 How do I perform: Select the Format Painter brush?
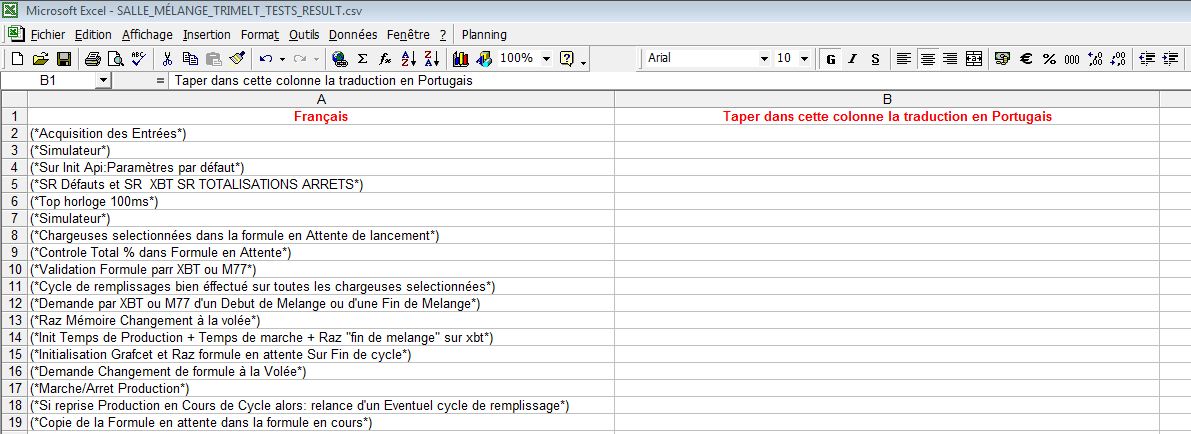(236, 59)
